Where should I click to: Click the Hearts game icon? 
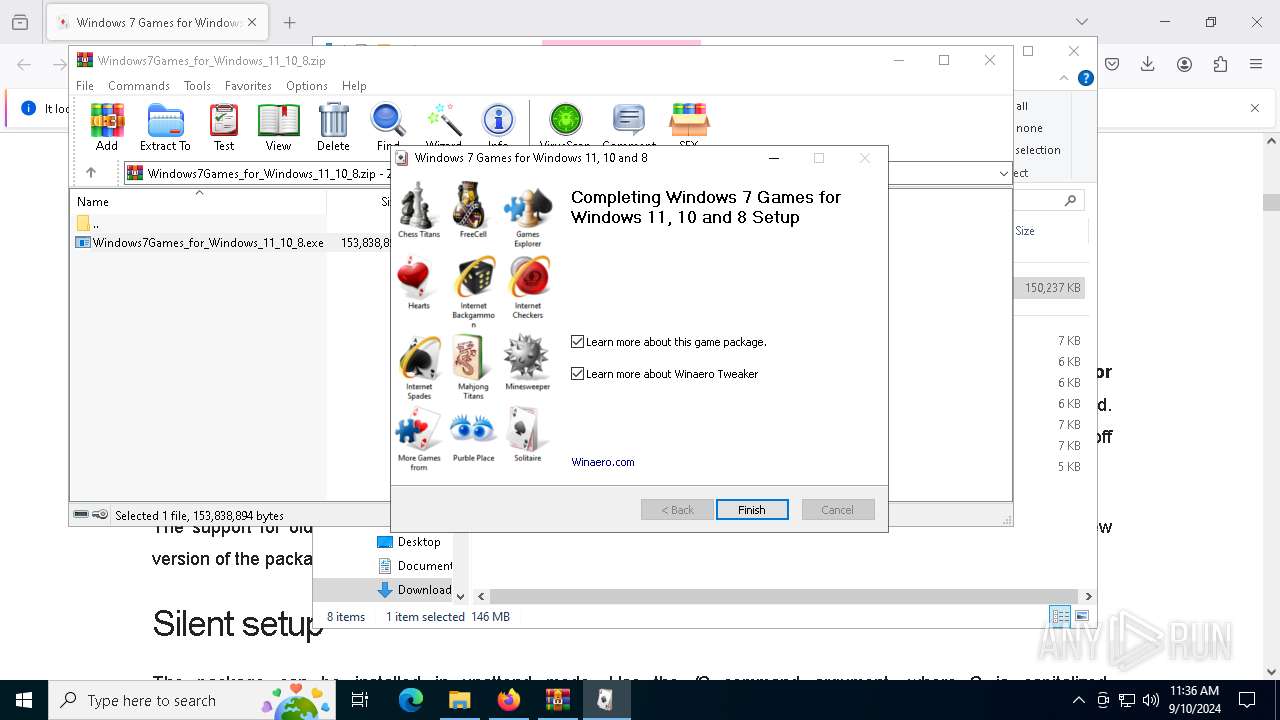point(419,283)
